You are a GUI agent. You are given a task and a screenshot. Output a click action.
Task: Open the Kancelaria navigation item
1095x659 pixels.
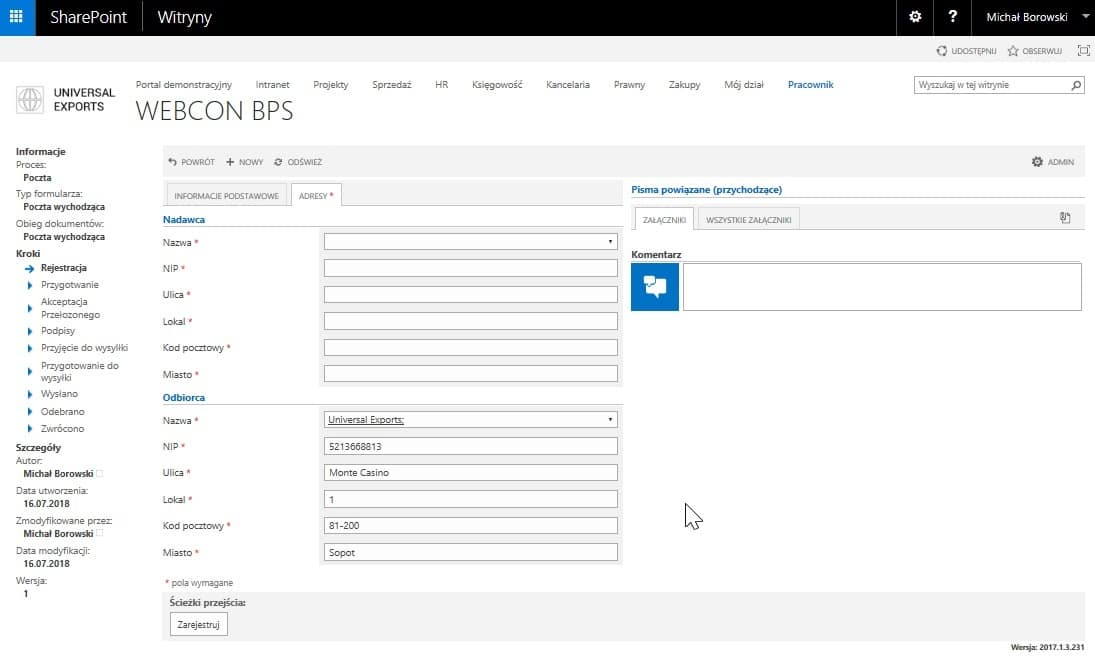click(568, 84)
